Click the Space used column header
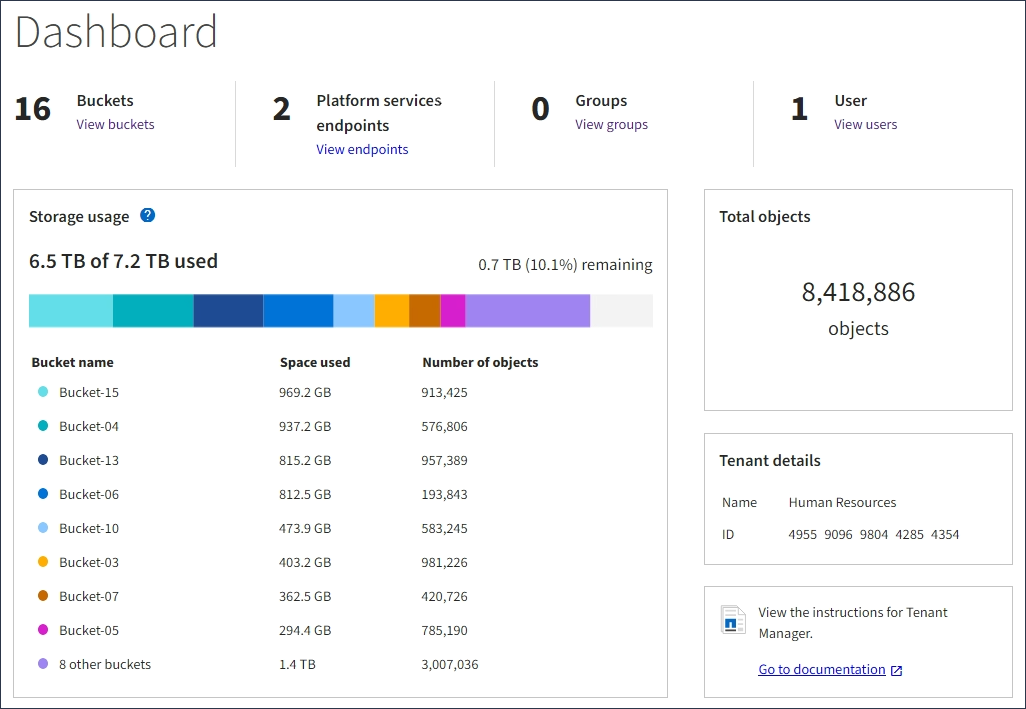Image resolution: width=1026 pixels, height=709 pixels. click(315, 363)
